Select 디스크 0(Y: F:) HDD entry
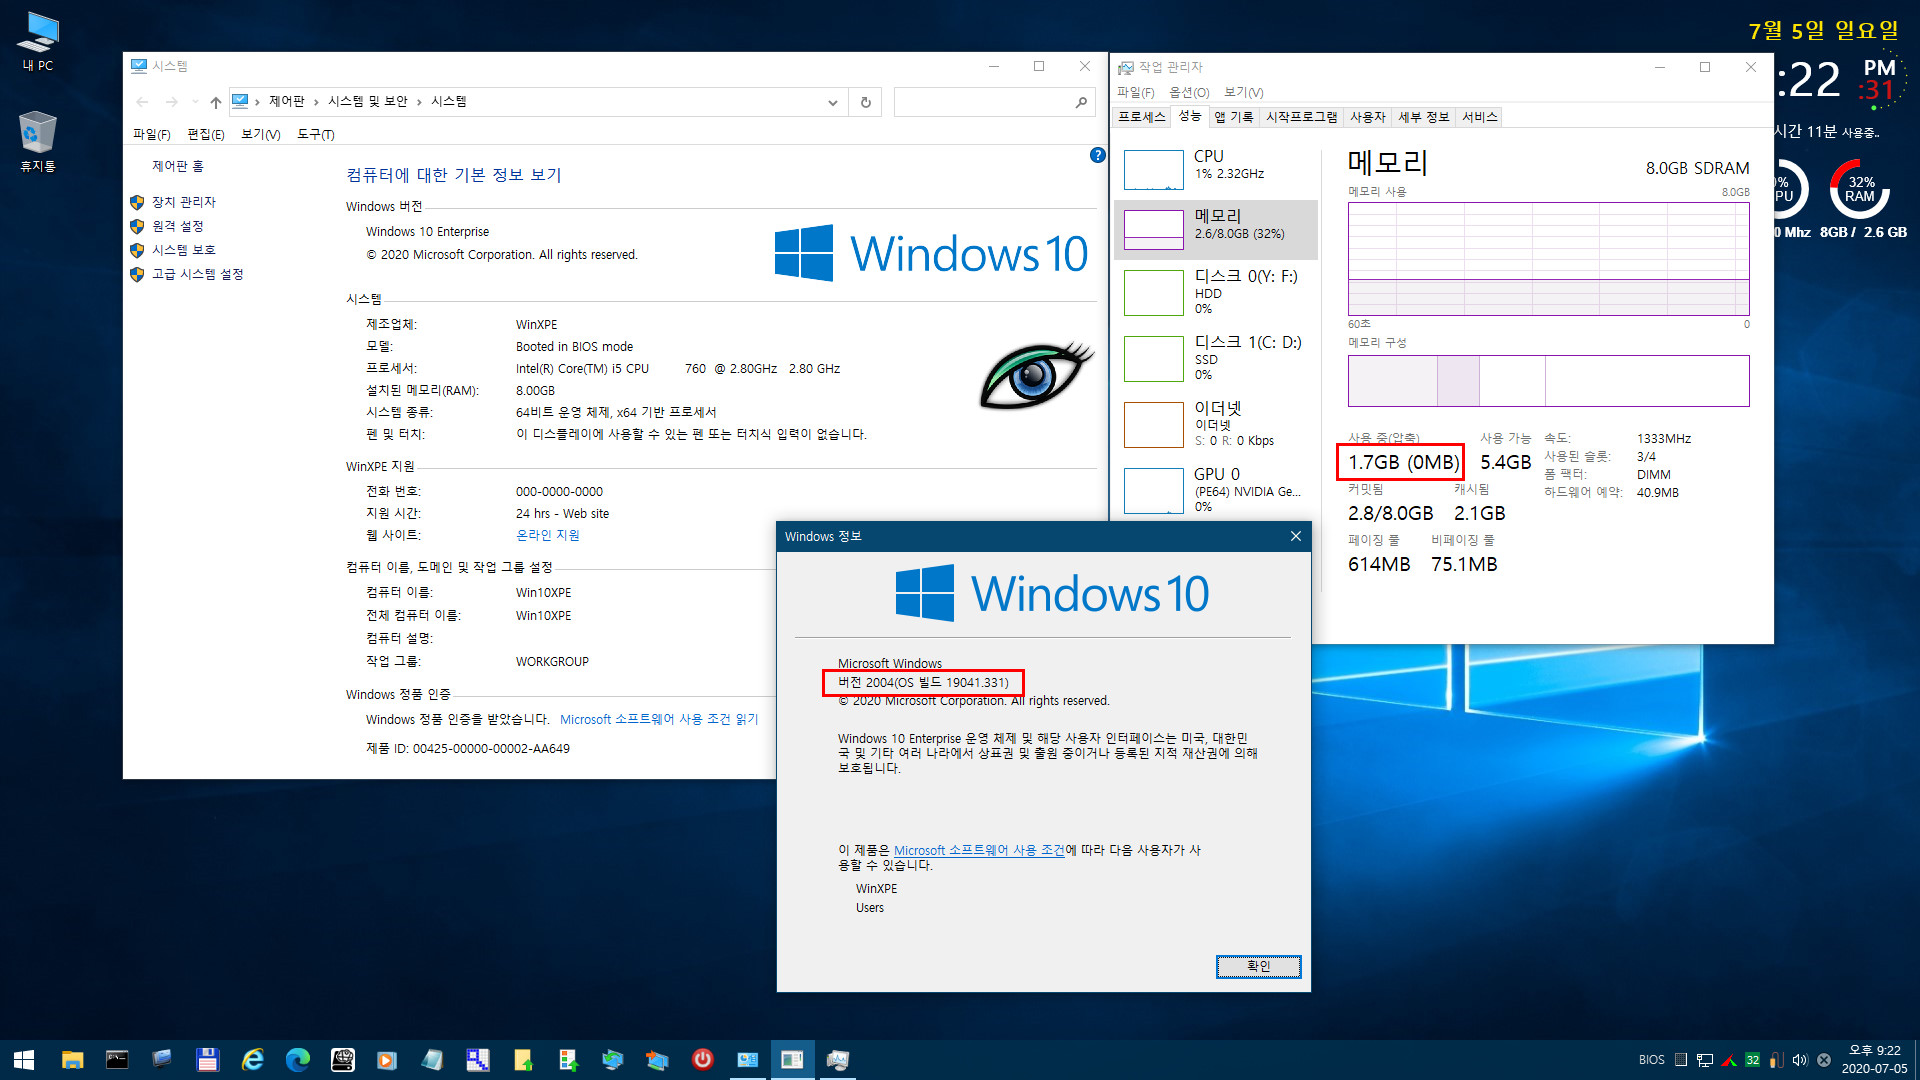This screenshot has height=1080, width=1920. pyautogui.click(x=1216, y=292)
